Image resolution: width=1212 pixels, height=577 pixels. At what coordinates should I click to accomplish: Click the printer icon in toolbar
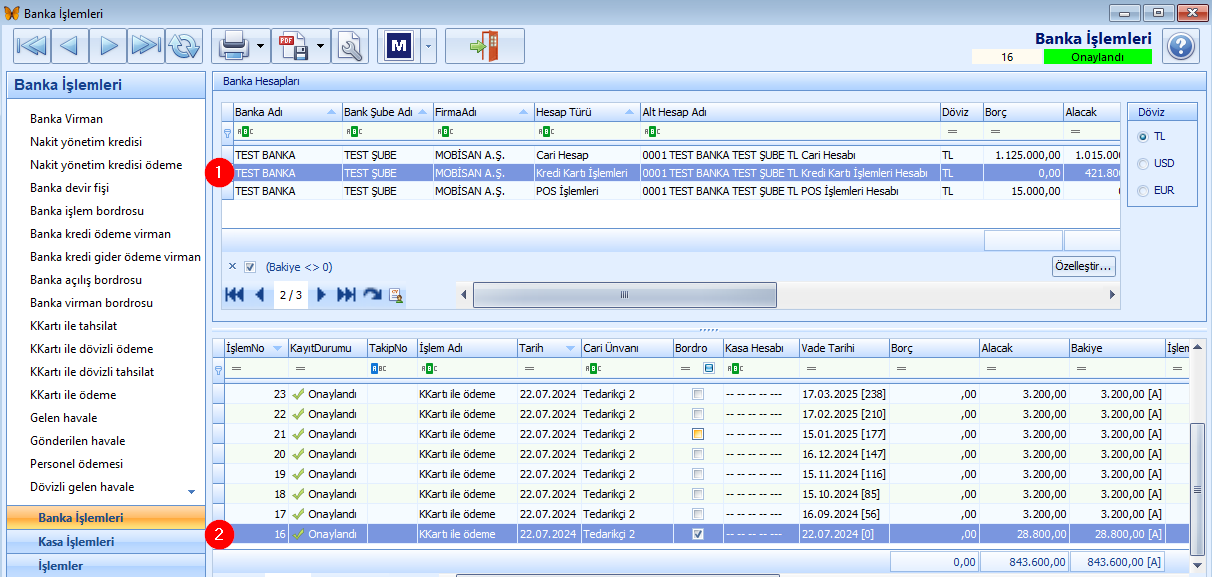click(x=233, y=46)
